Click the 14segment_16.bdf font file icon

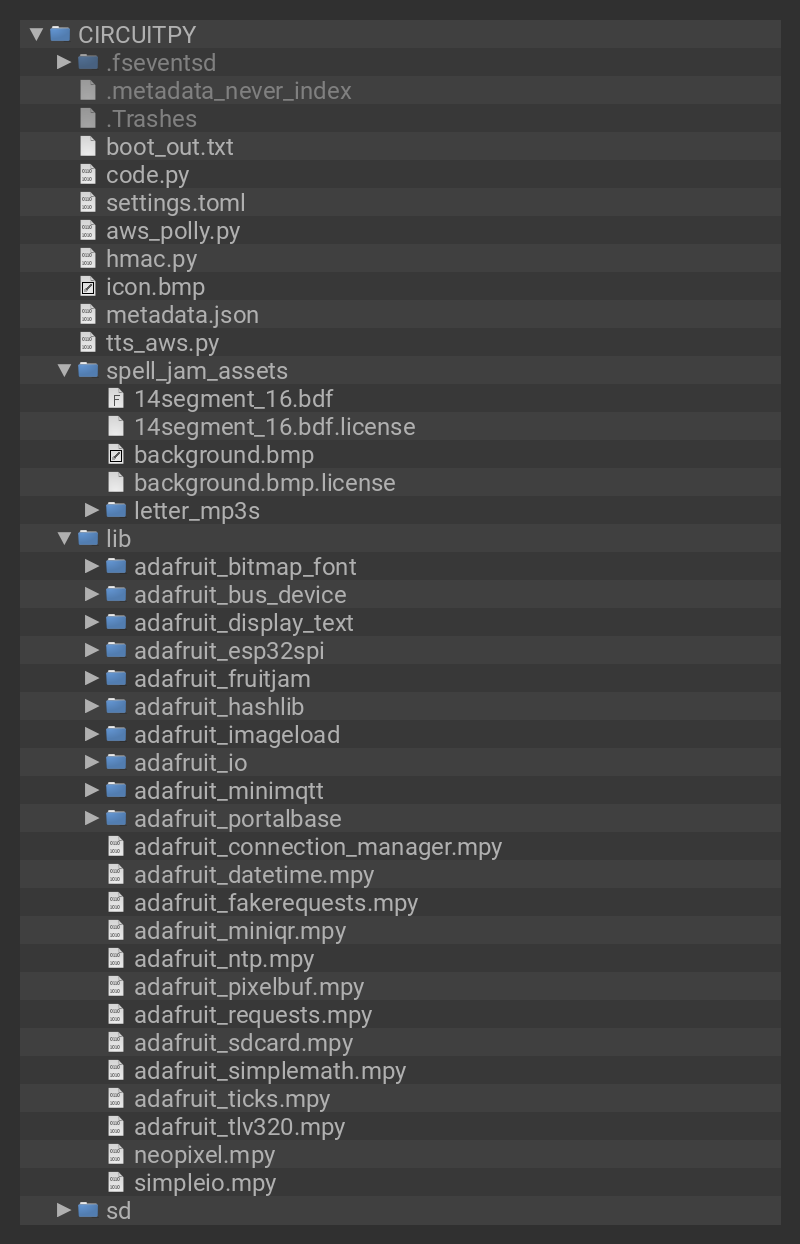[x=116, y=399]
